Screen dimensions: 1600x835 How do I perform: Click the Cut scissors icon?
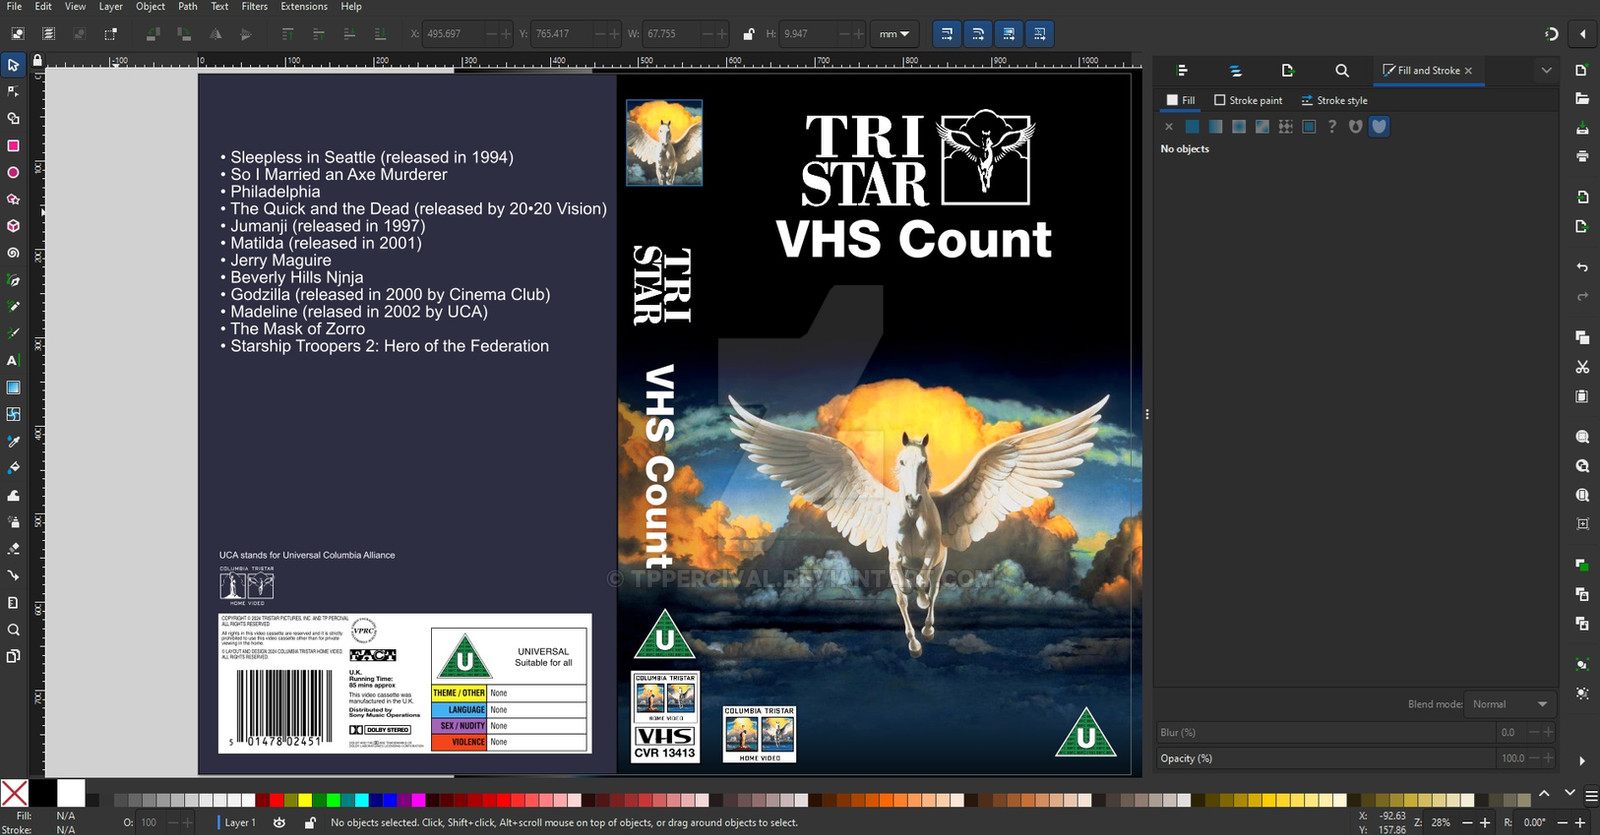pyautogui.click(x=1582, y=367)
